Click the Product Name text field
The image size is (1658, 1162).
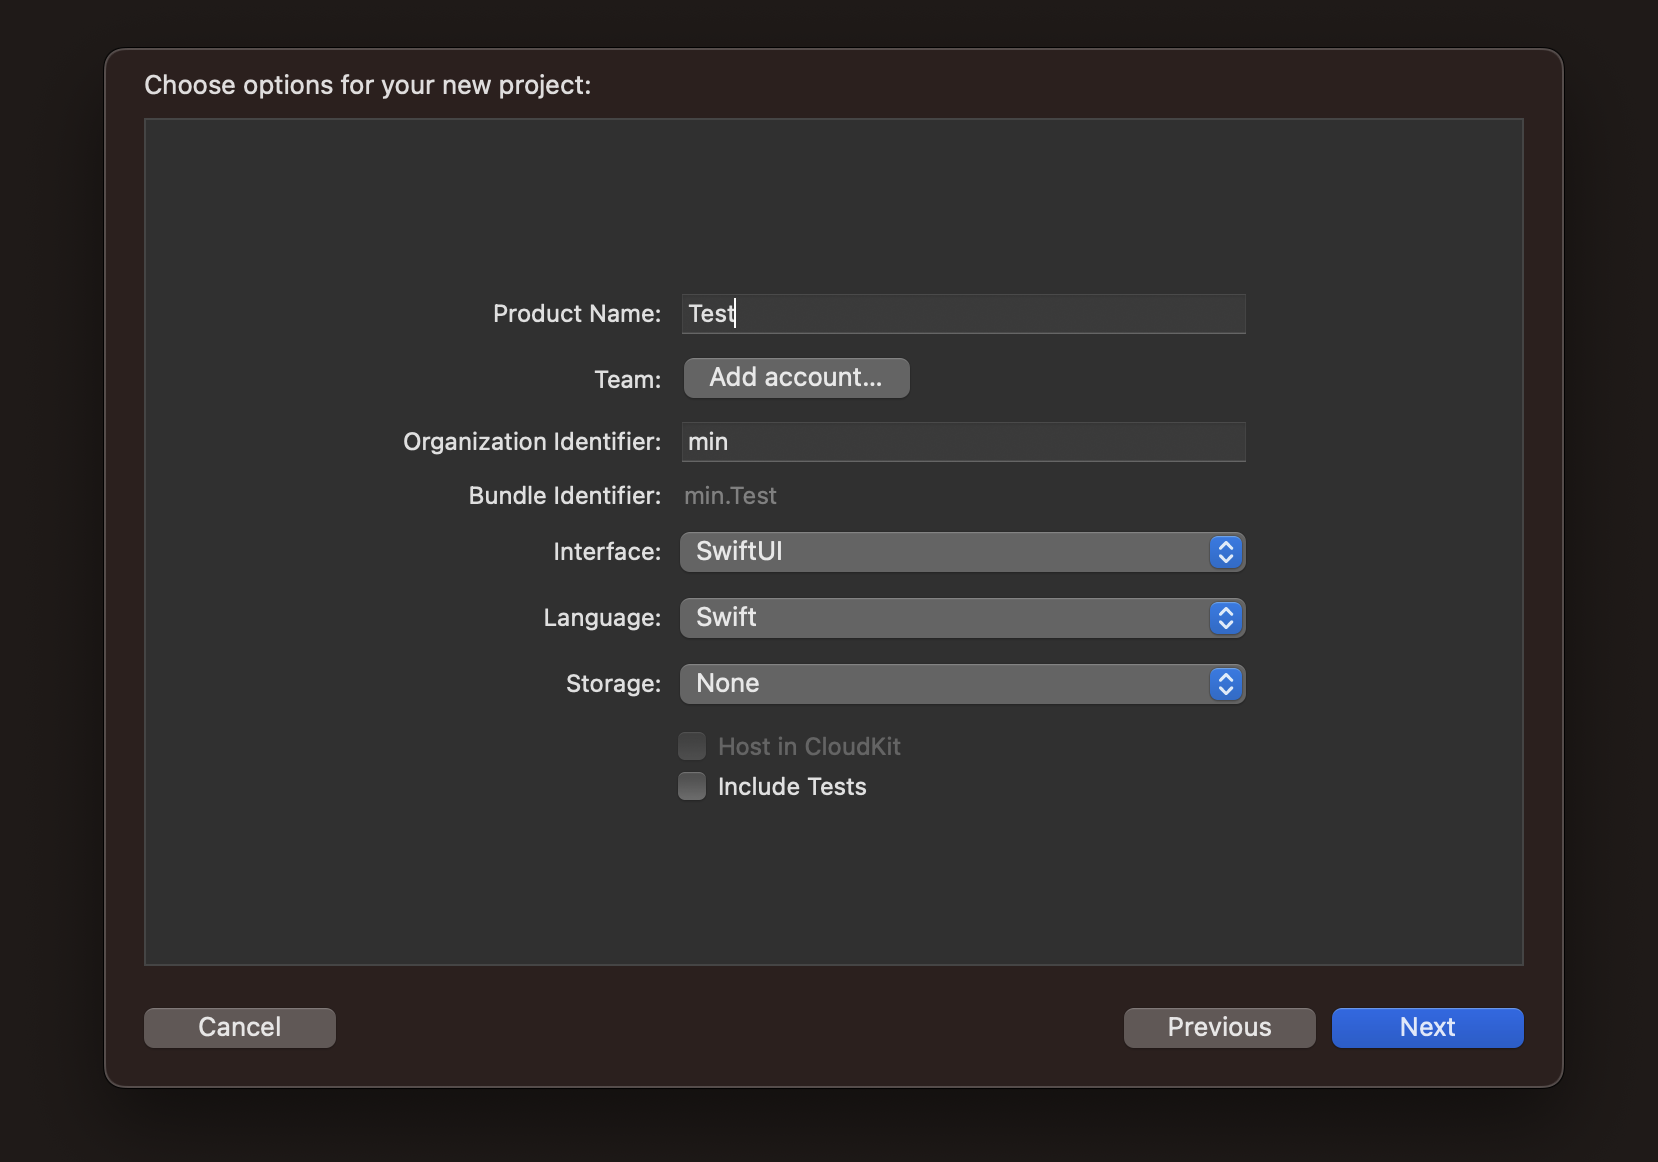[x=963, y=314]
